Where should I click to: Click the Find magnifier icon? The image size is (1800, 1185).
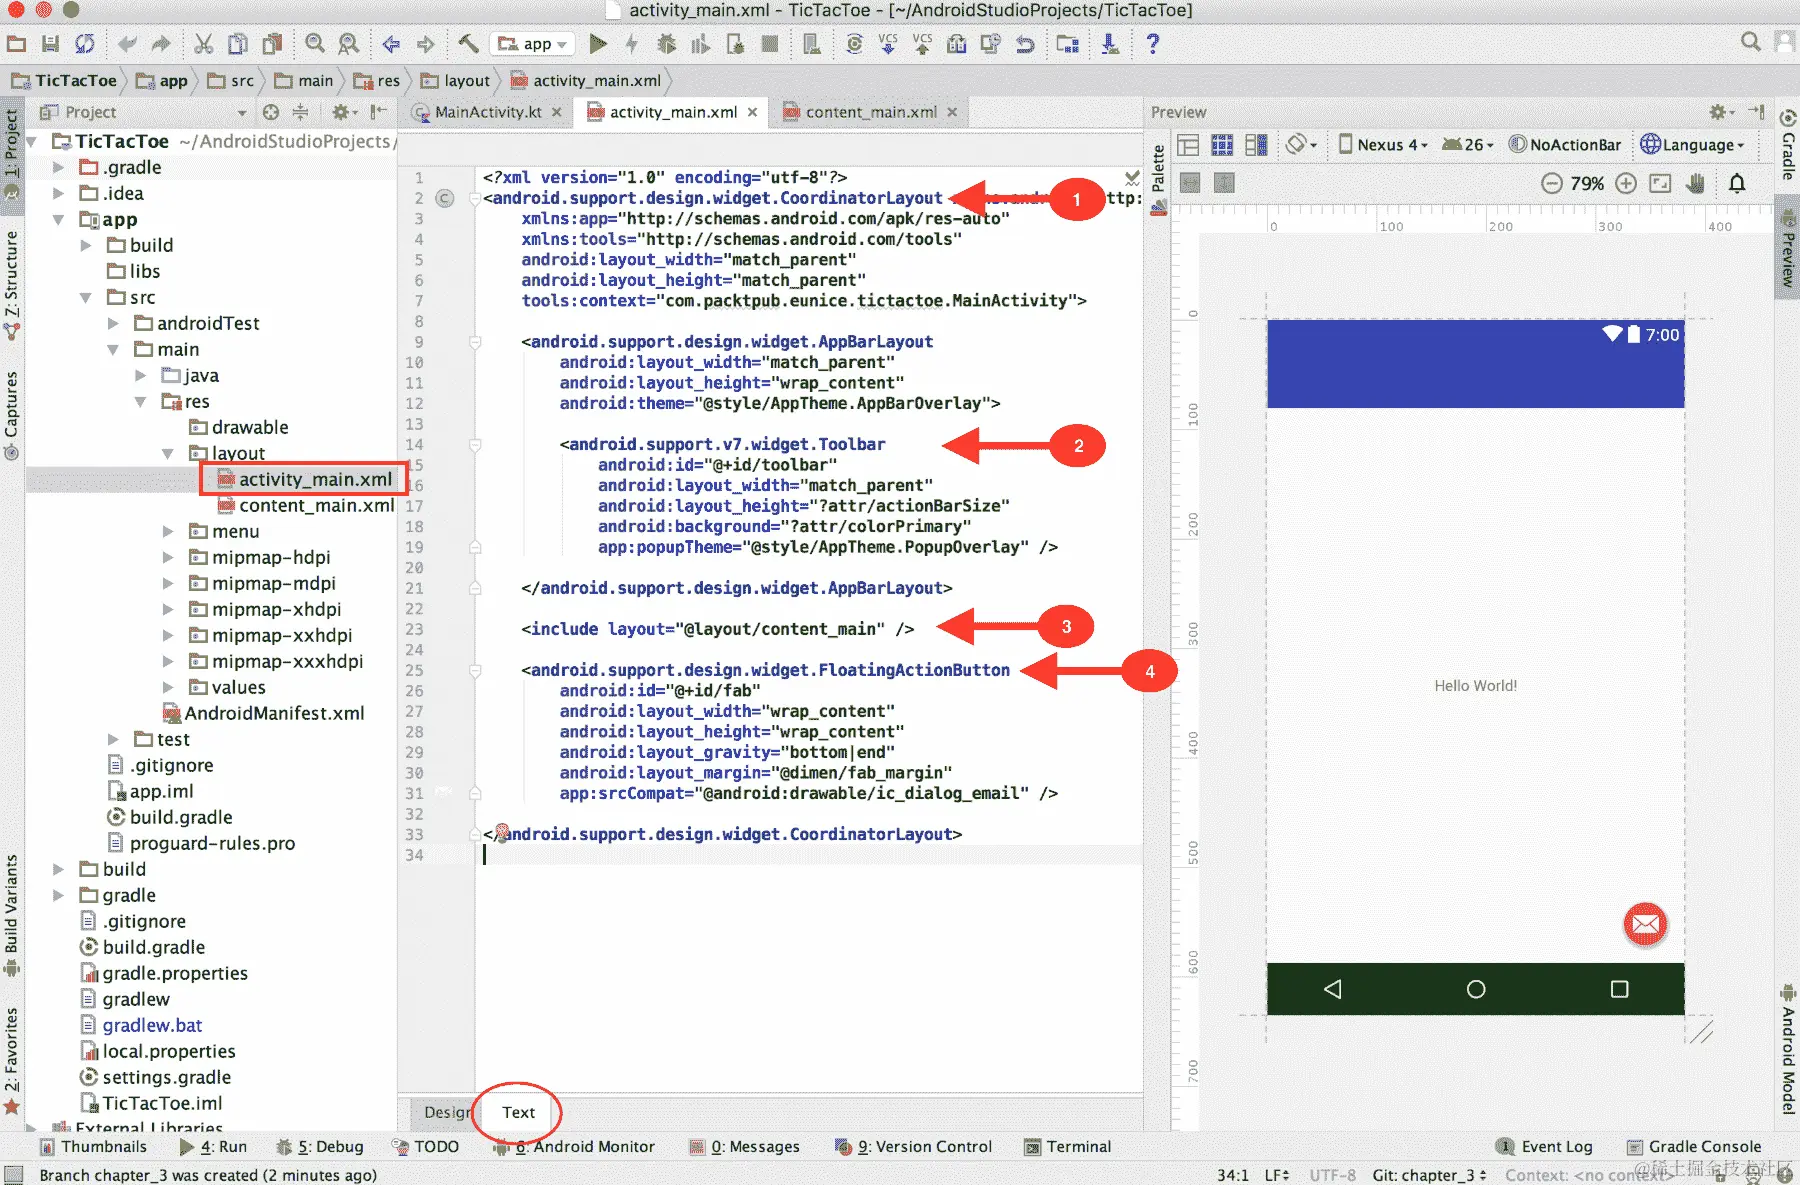point(315,44)
